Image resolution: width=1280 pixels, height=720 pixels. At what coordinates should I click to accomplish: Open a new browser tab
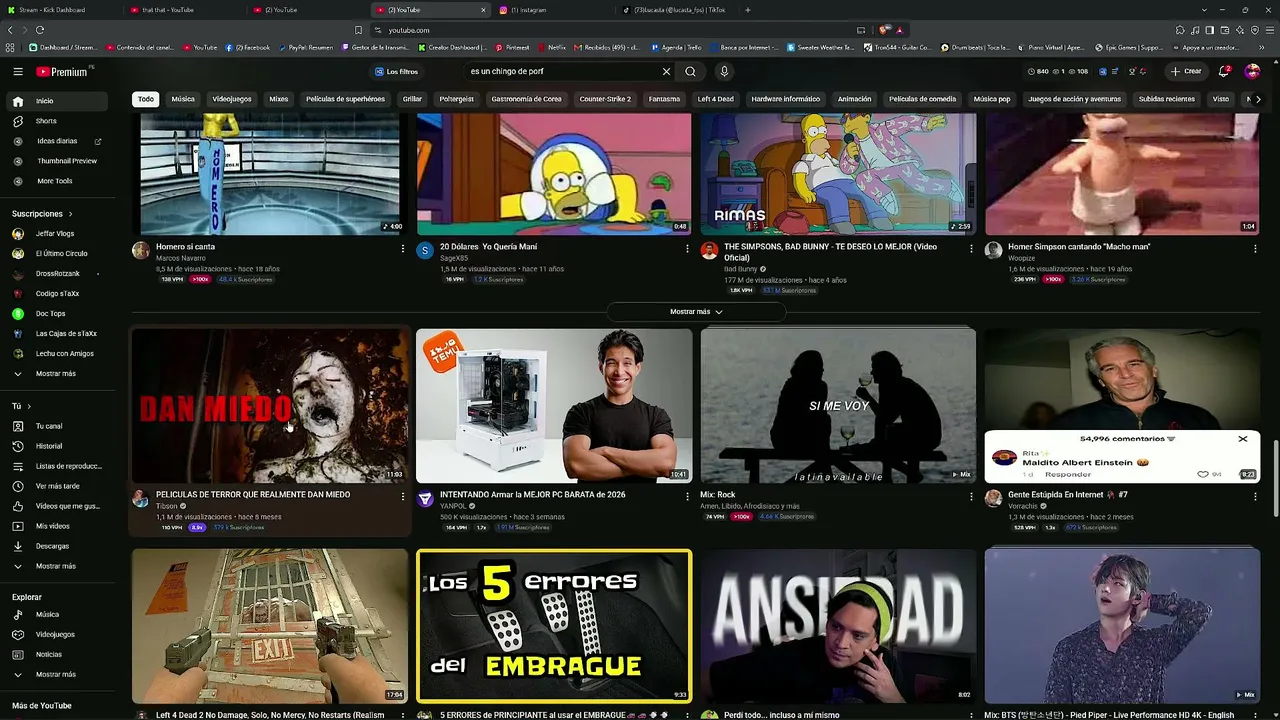(748, 10)
